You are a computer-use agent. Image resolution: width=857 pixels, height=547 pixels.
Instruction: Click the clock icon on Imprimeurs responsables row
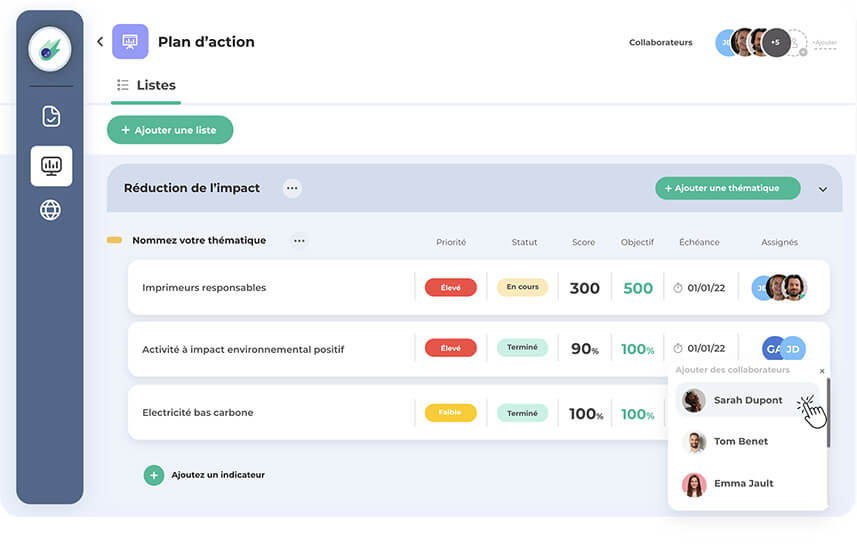point(677,288)
